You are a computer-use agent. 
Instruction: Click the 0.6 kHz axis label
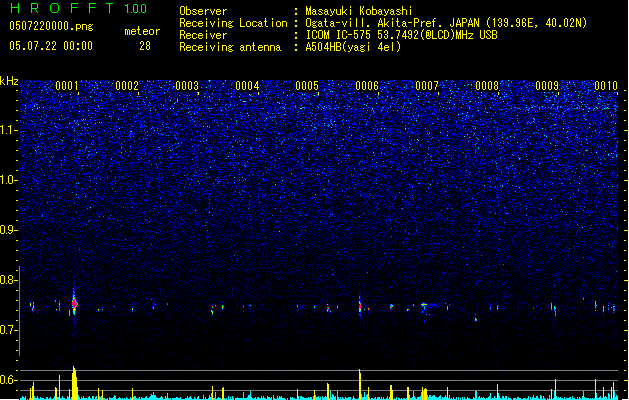coord(9,380)
